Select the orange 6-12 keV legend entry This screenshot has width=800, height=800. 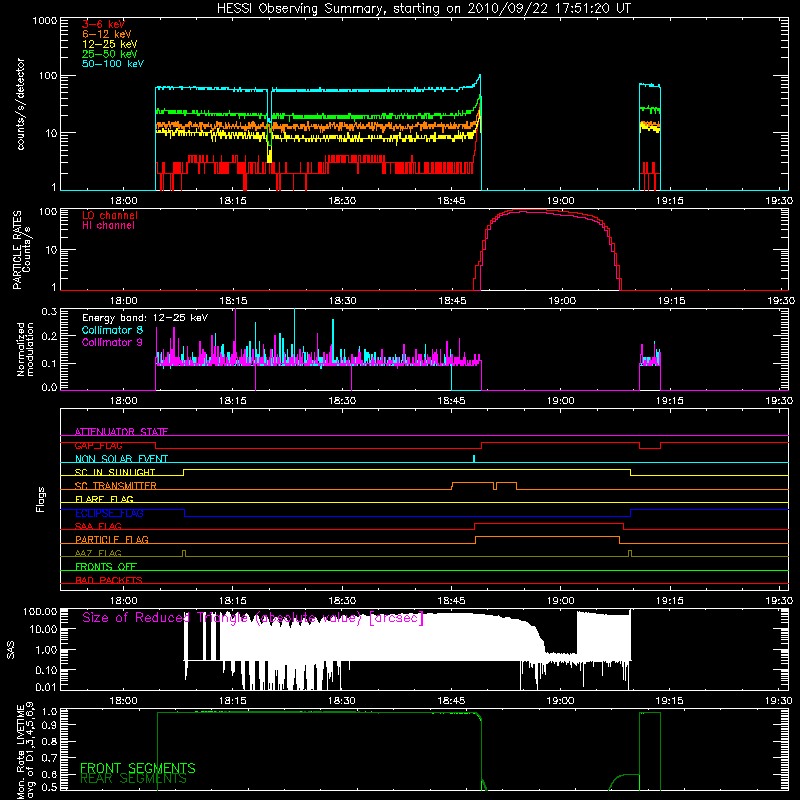pos(107,34)
